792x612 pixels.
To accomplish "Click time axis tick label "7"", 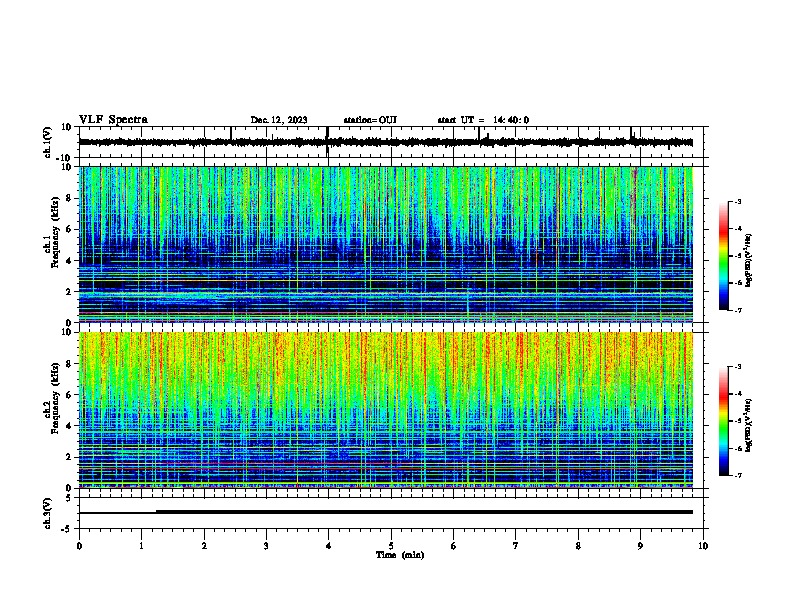I will click(x=516, y=546).
